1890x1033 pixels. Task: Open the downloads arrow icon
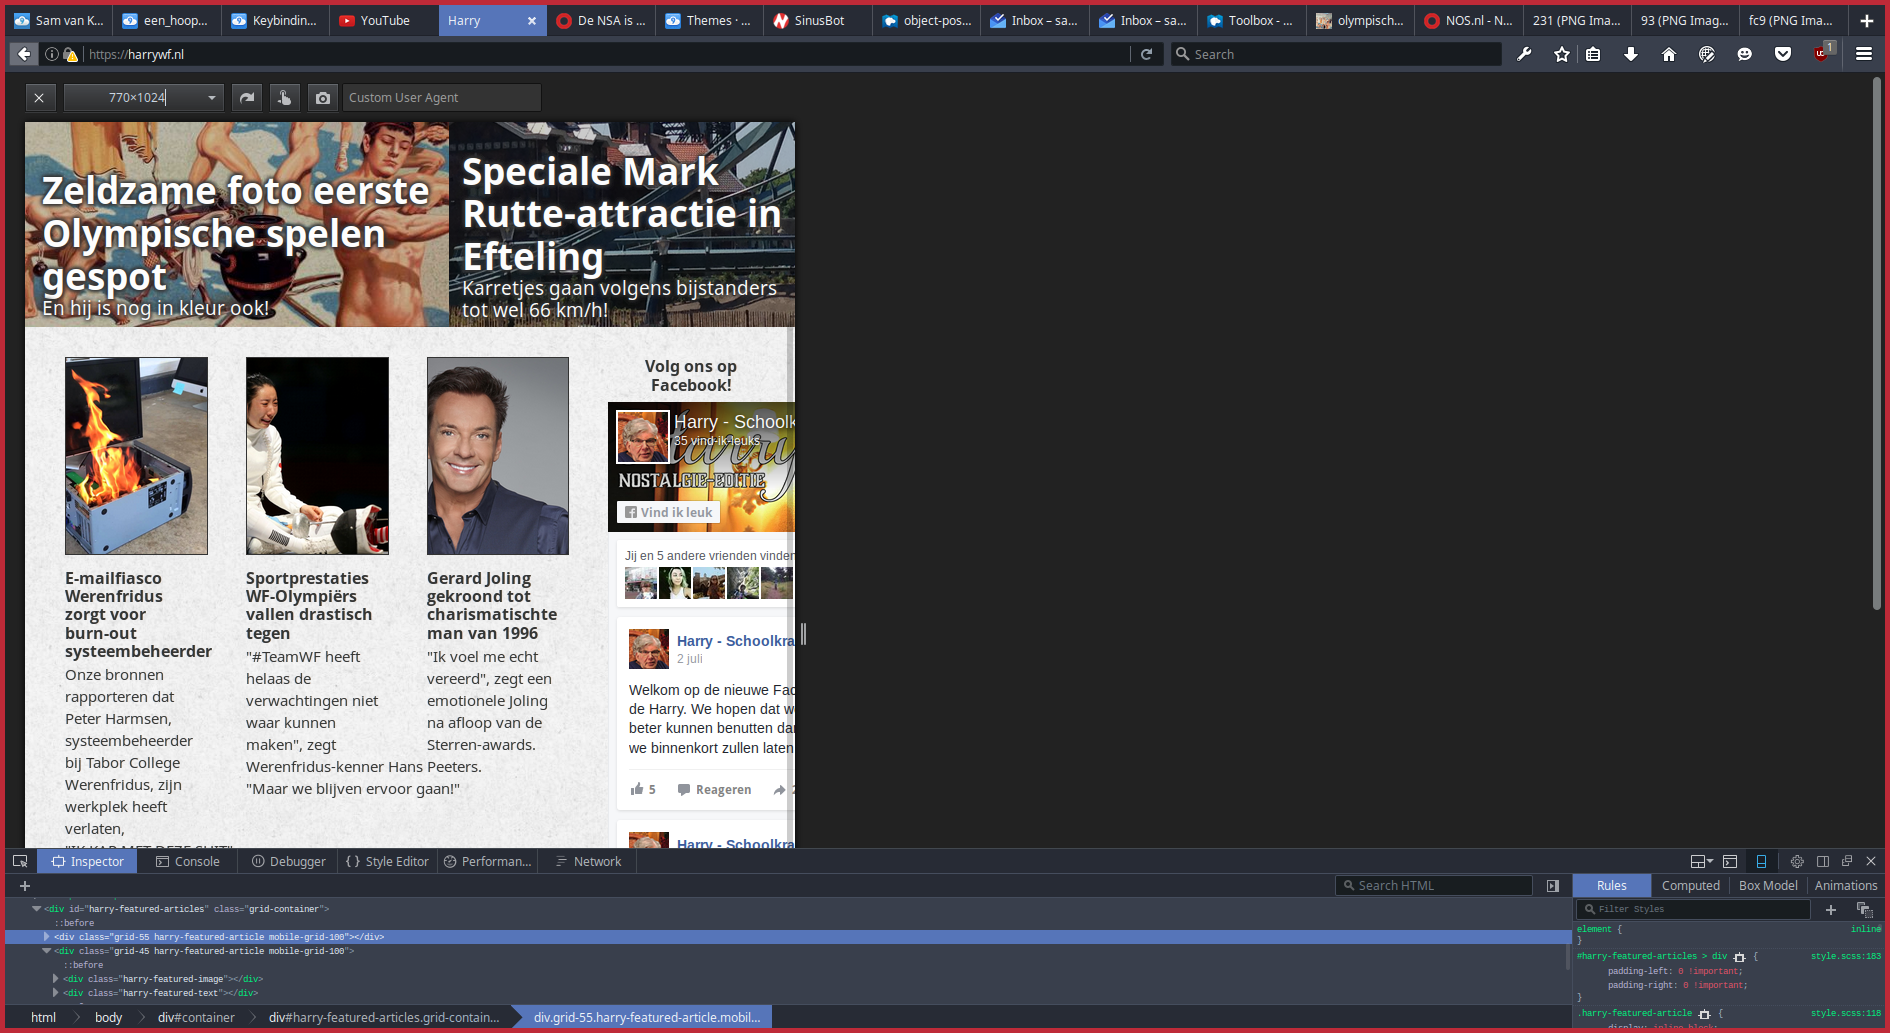(1631, 54)
